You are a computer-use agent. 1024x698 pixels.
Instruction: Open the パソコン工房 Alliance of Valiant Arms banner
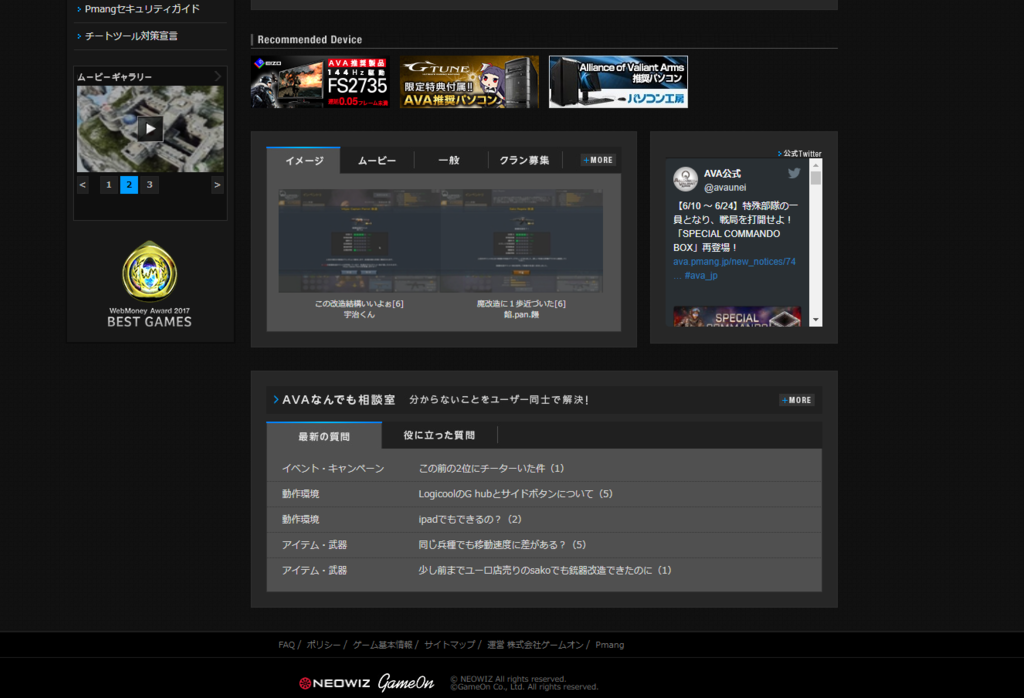pos(618,82)
